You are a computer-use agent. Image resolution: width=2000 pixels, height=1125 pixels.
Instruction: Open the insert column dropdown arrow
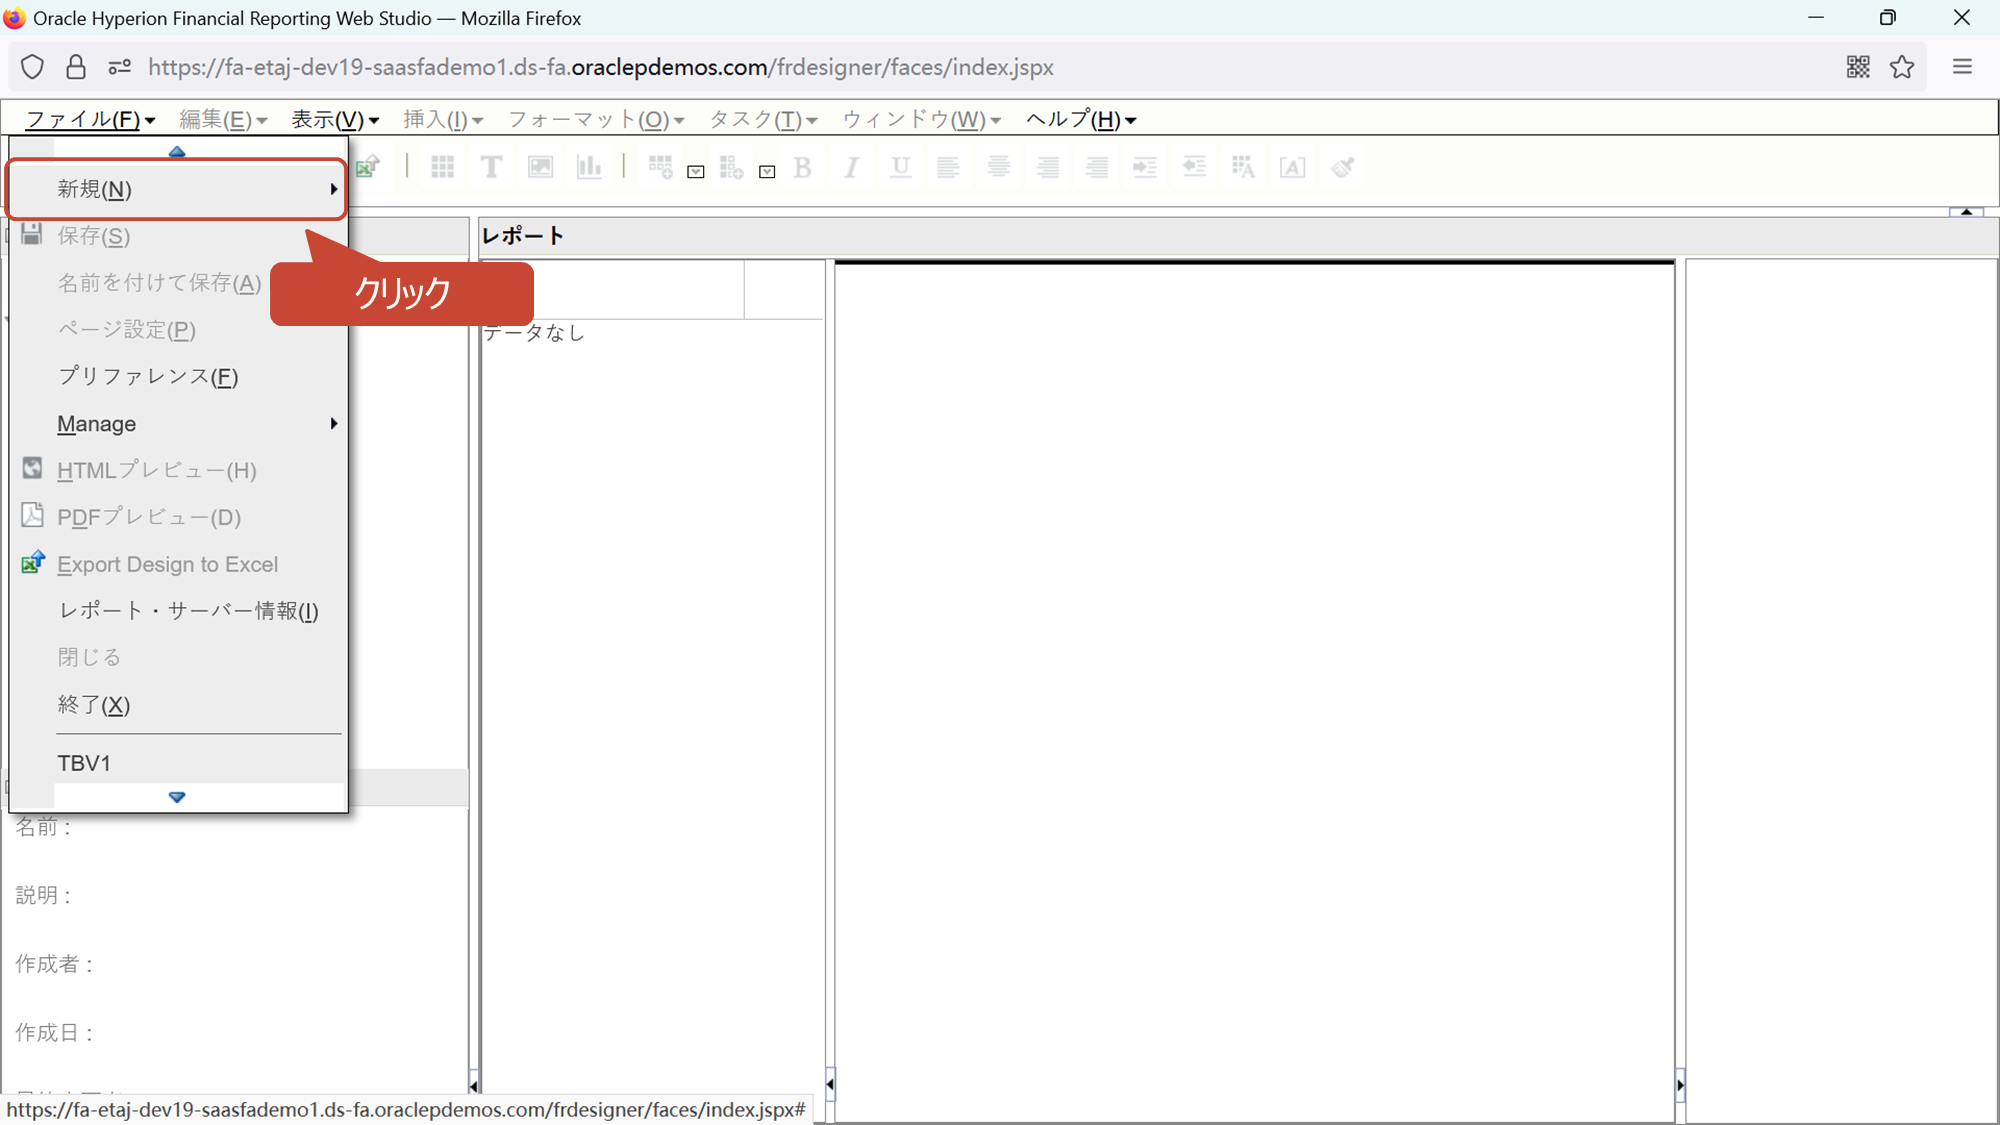pyautogui.click(x=767, y=172)
